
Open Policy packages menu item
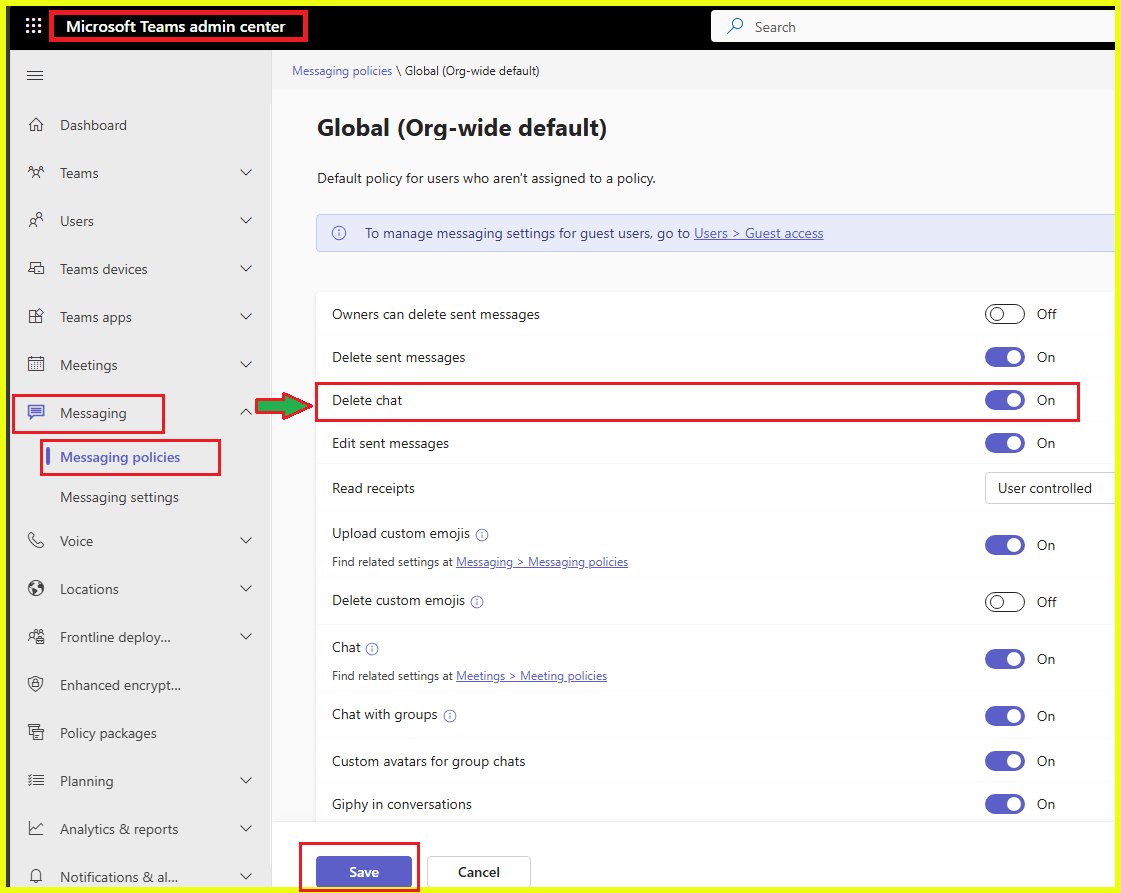tap(108, 734)
